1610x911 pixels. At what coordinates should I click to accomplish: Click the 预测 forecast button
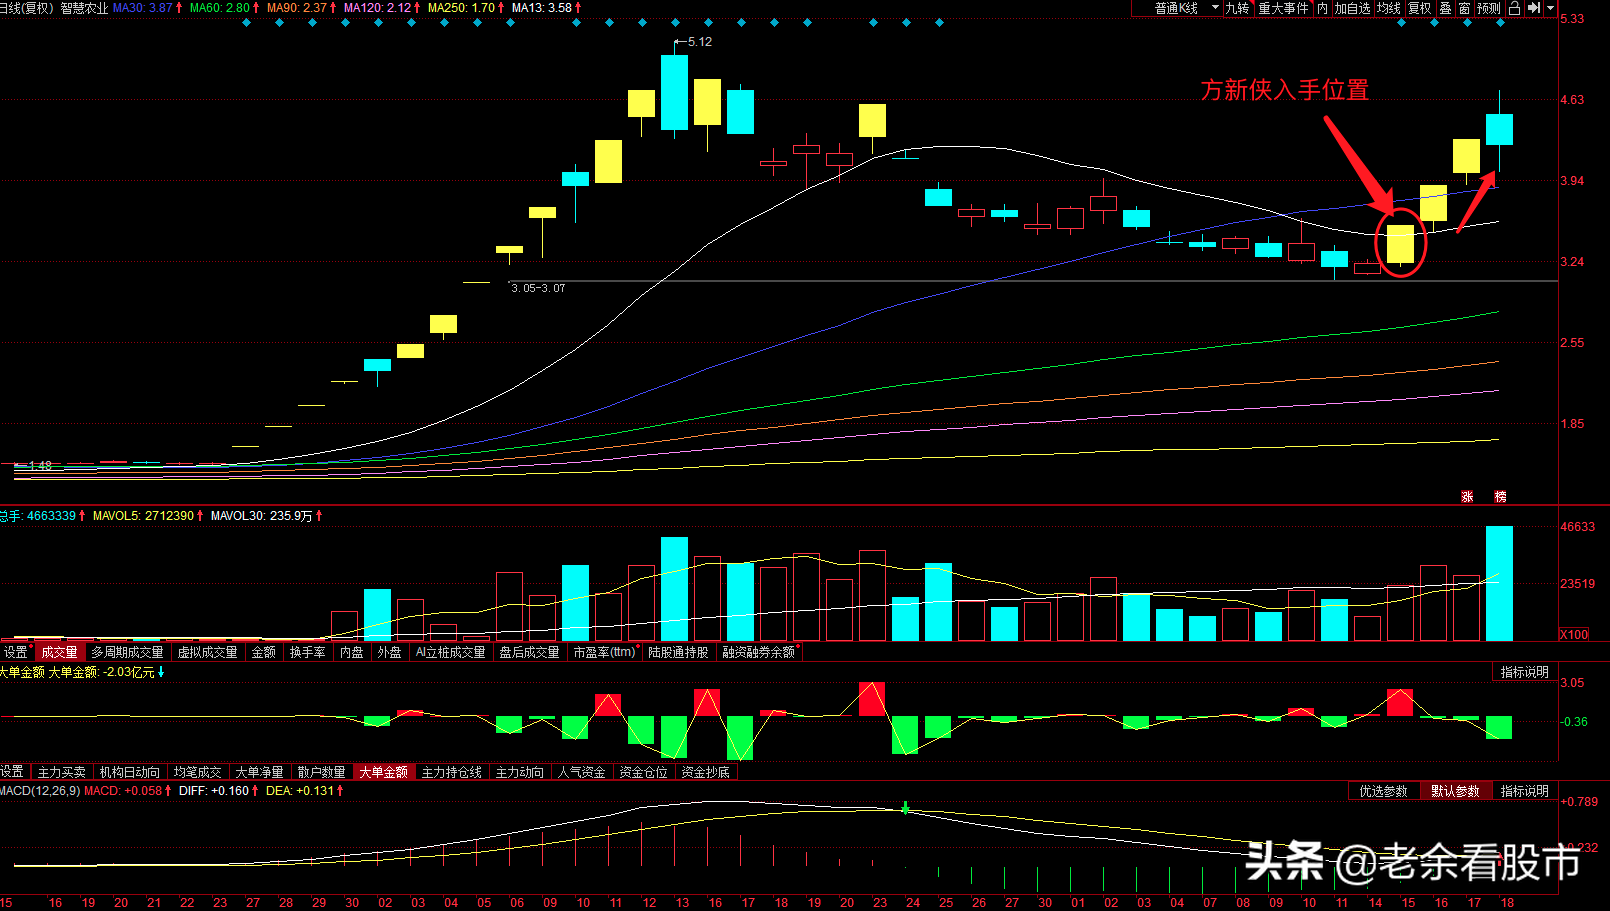click(1489, 8)
